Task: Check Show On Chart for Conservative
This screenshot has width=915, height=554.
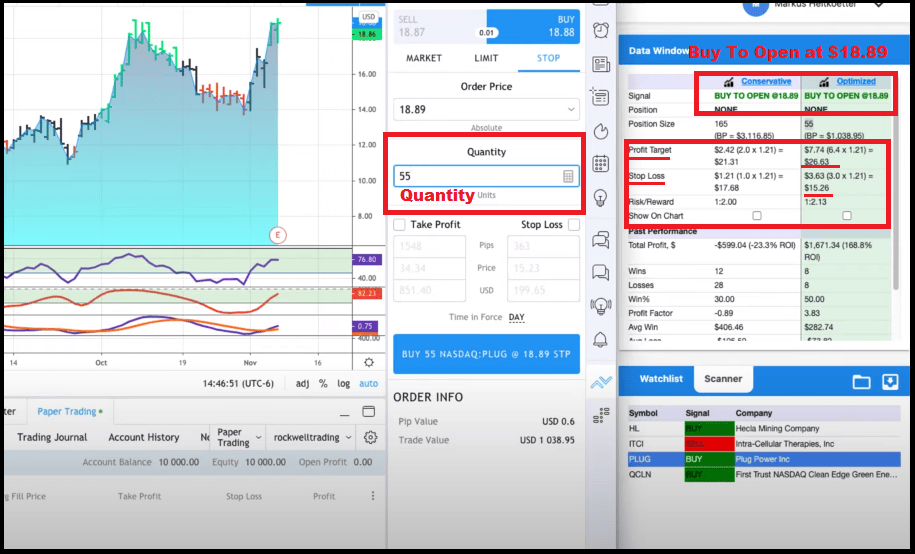Action: pyautogui.click(x=757, y=215)
